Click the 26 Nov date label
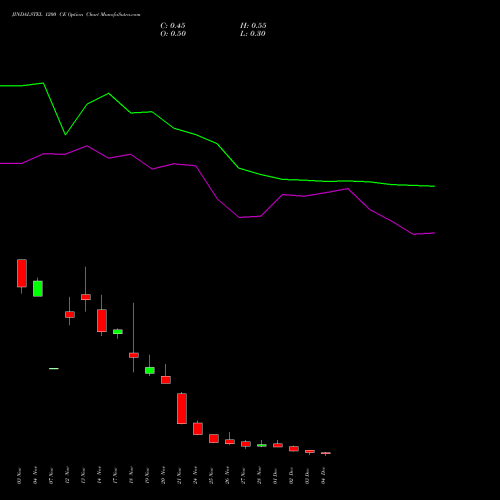This screenshot has height=500, width=500. 227,475
